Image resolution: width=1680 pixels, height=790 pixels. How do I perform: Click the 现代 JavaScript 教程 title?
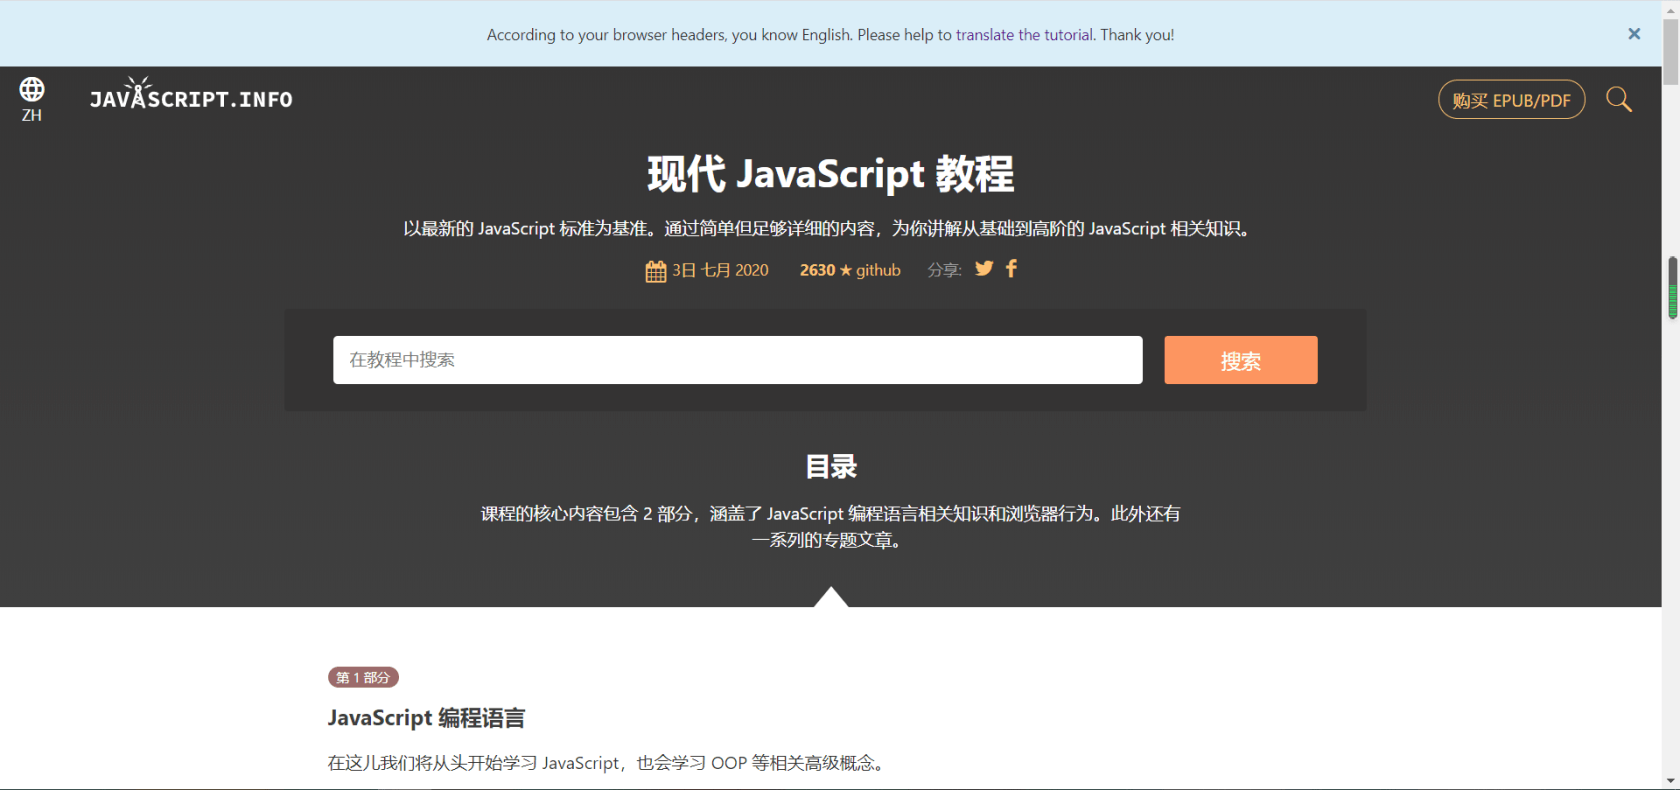click(831, 174)
